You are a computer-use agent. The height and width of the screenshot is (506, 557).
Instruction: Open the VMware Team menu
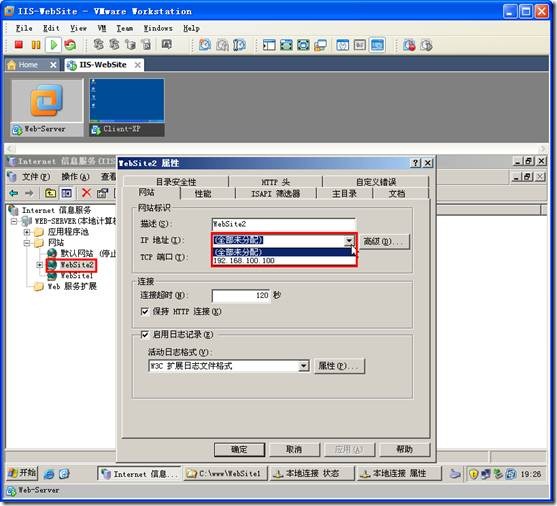(x=125, y=28)
